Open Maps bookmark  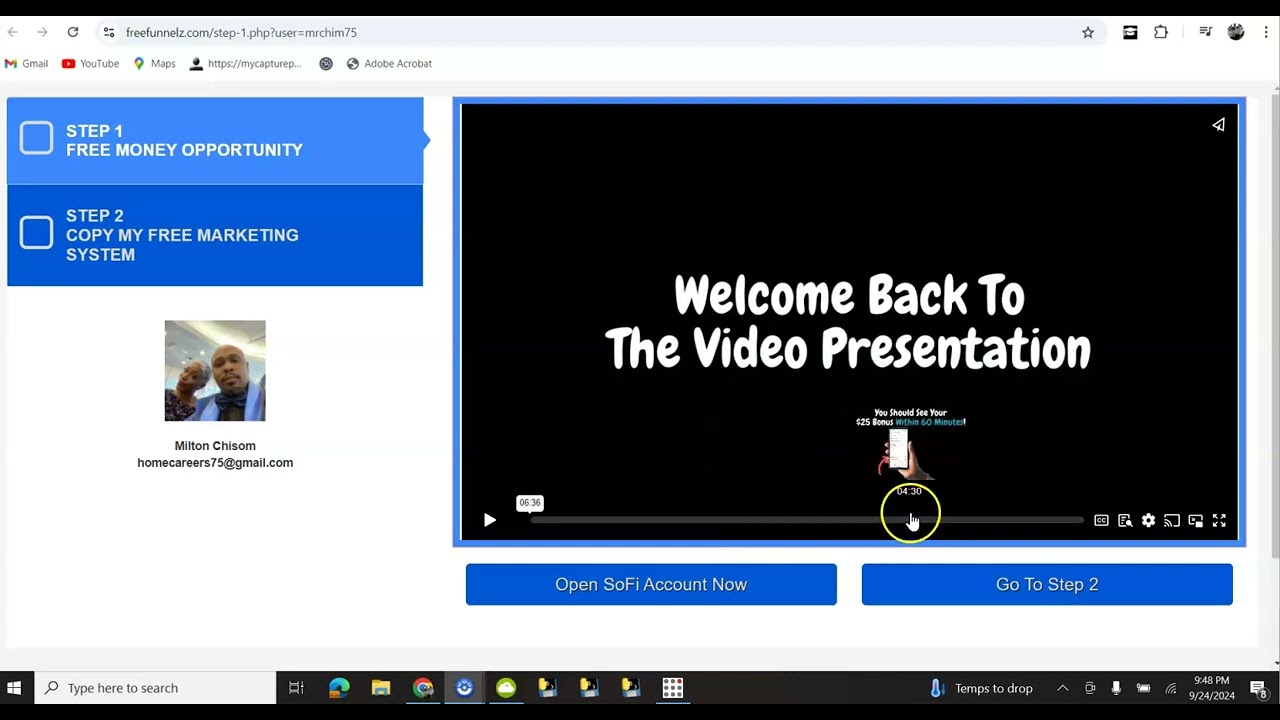154,63
